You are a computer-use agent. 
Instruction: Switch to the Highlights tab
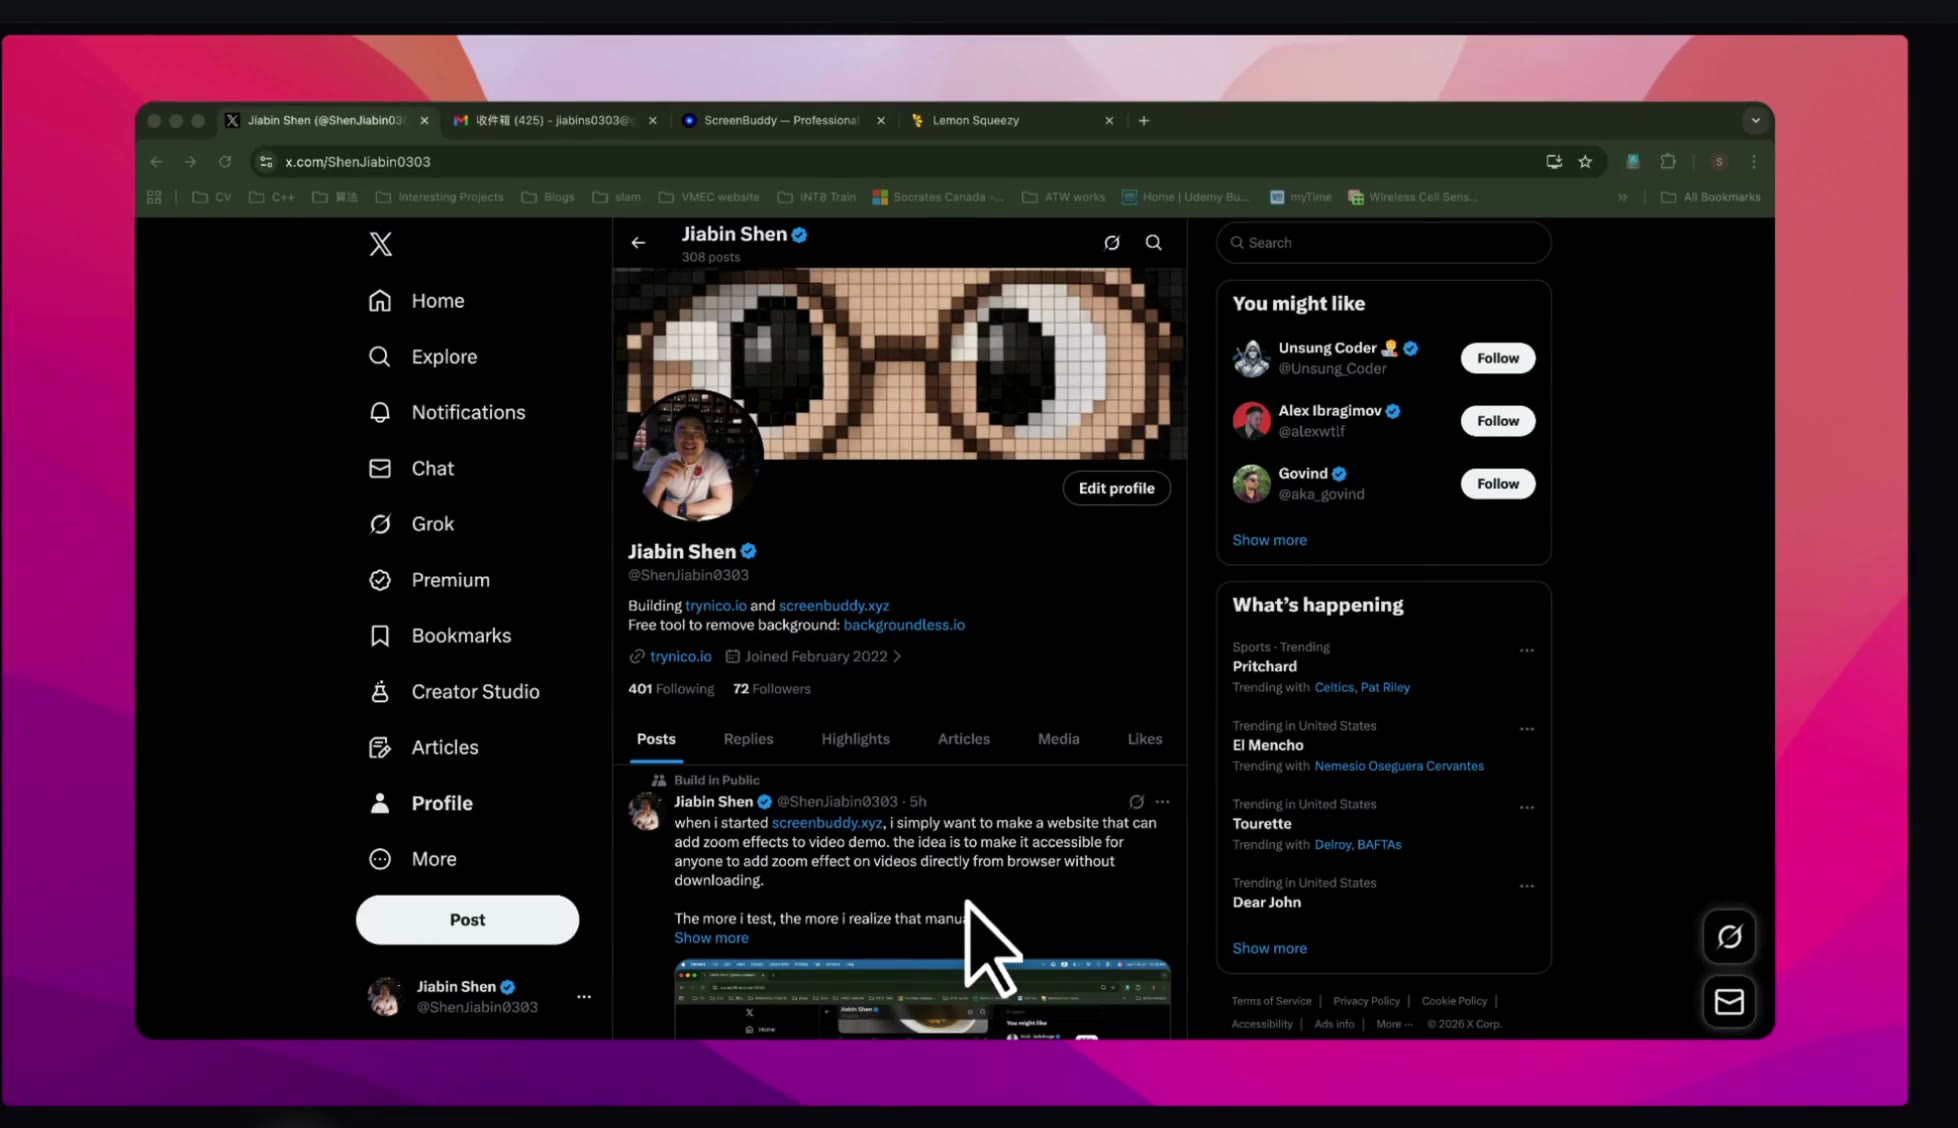tap(855, 739)
